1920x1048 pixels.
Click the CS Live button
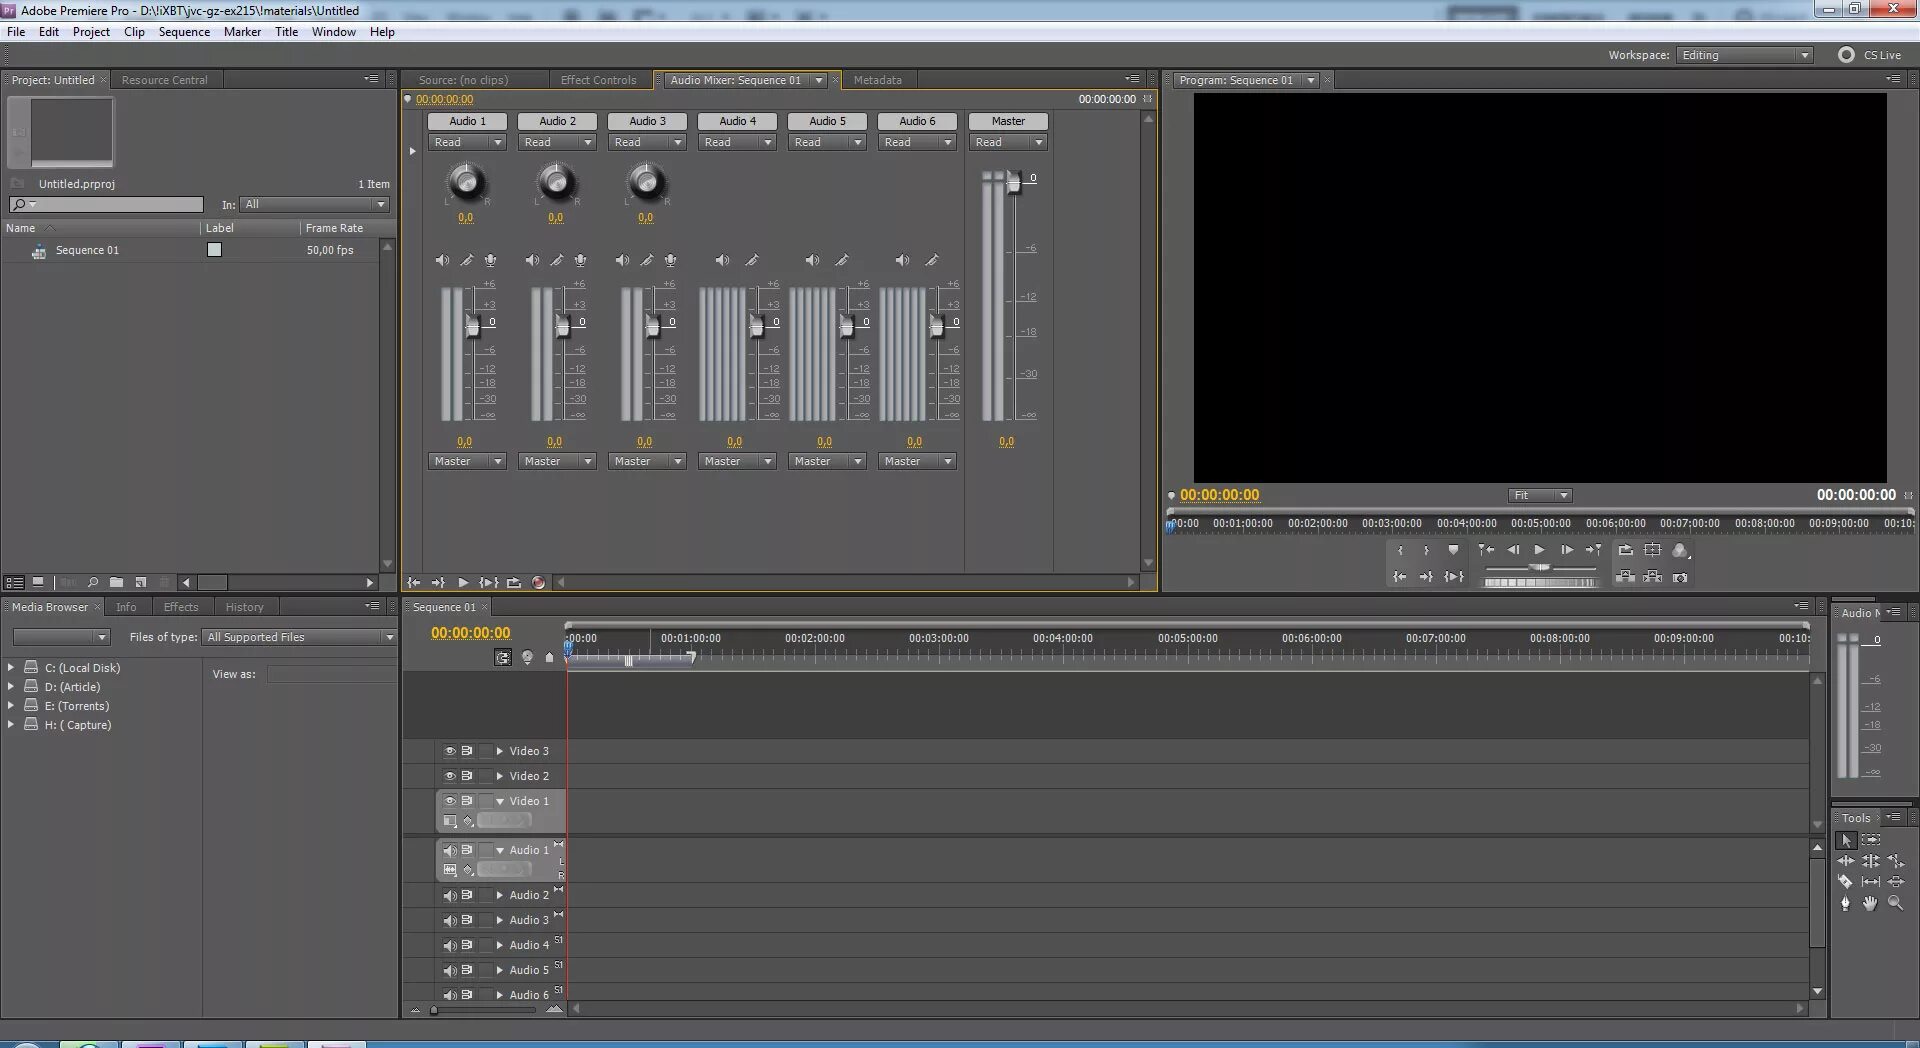pyautogui.click(x=1870, y=55)
